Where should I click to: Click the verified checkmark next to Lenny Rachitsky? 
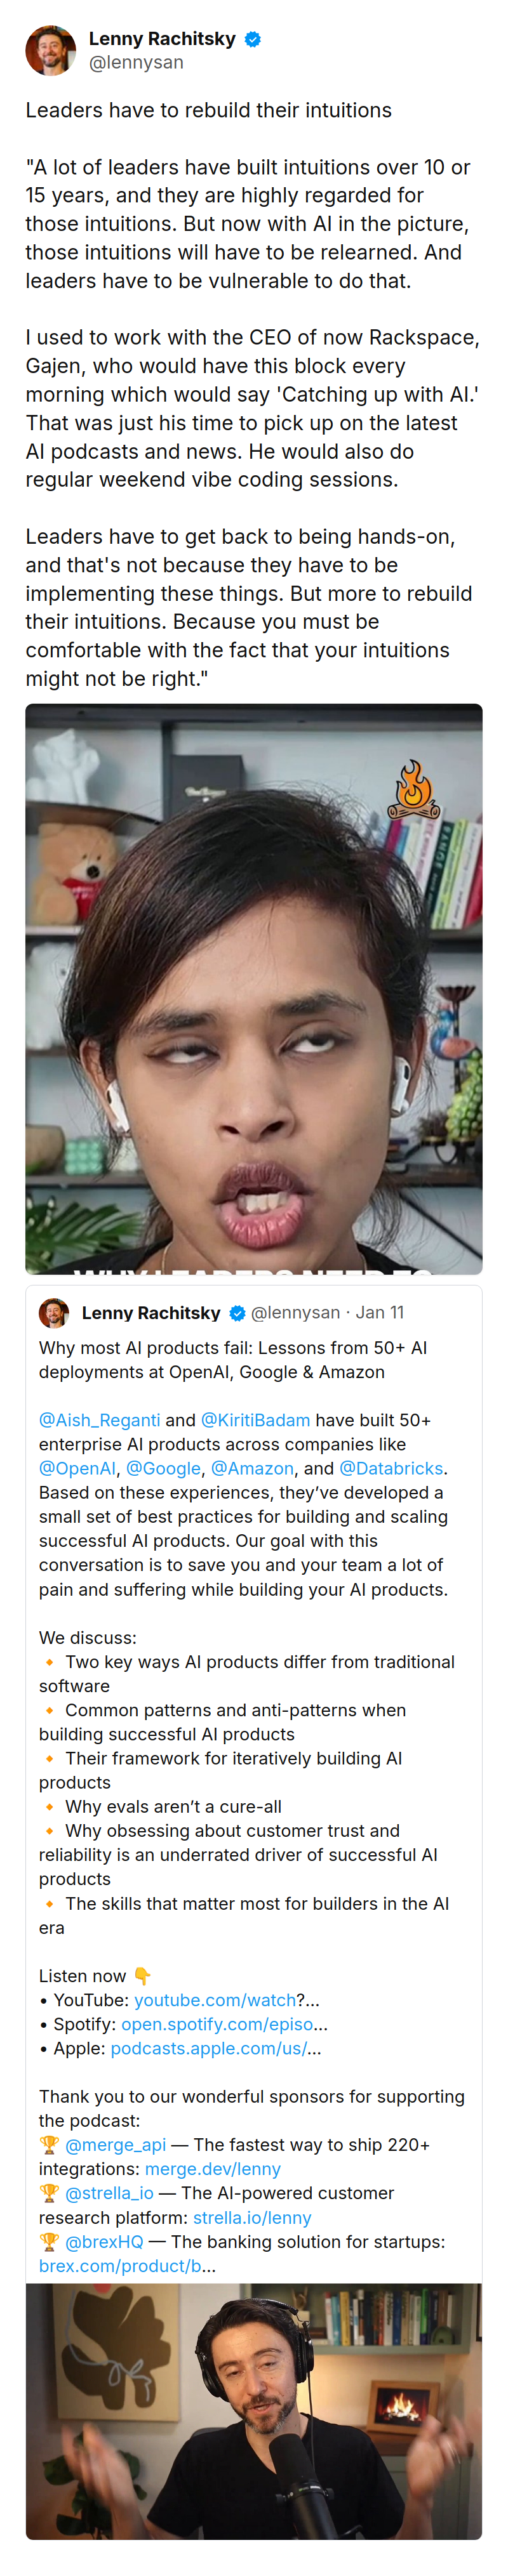[254, 39]
